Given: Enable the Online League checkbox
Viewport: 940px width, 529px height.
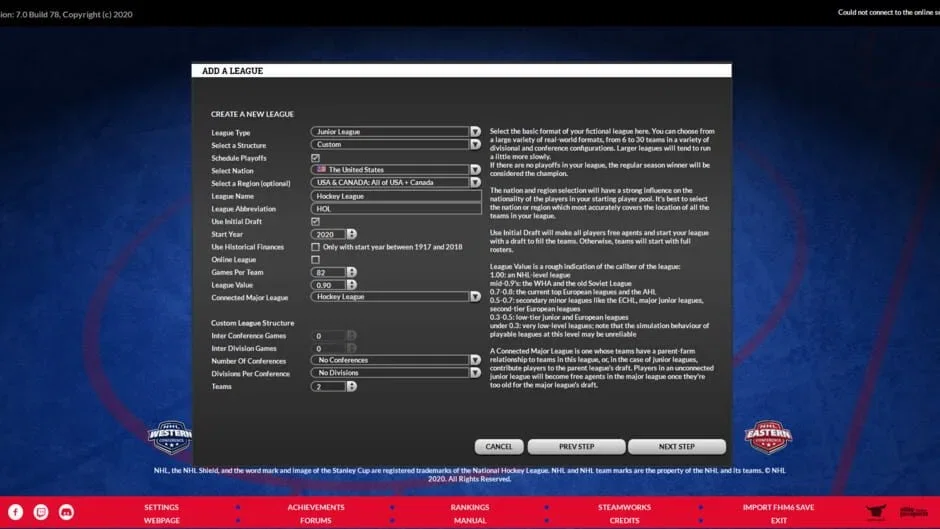Looking at the screenshot, I should [x=315, y=259].
